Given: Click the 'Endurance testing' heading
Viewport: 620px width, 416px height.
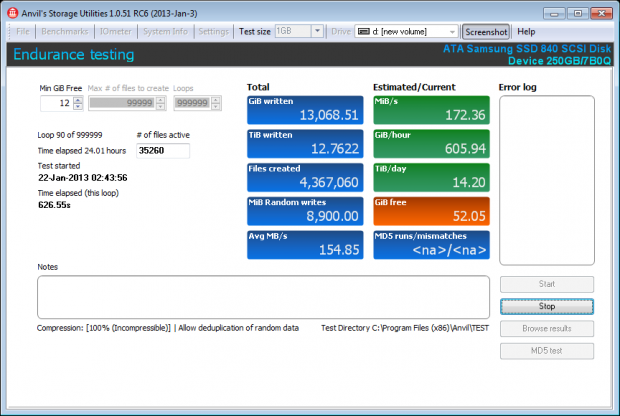Looking at the screenshot, I should (74, 55).
